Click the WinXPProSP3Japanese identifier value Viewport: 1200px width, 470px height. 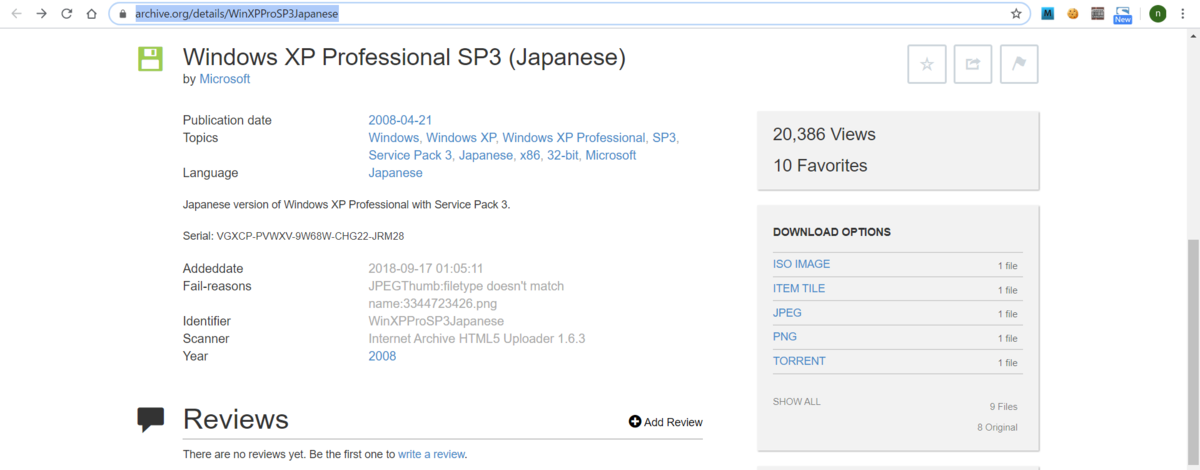pos(436,321)
